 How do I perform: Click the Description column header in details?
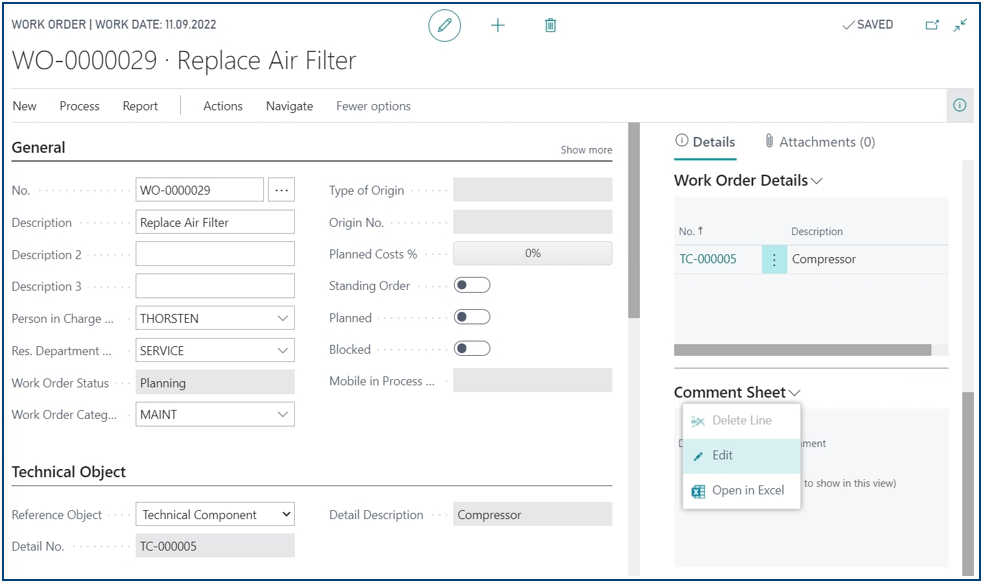(x=816, y=232)
